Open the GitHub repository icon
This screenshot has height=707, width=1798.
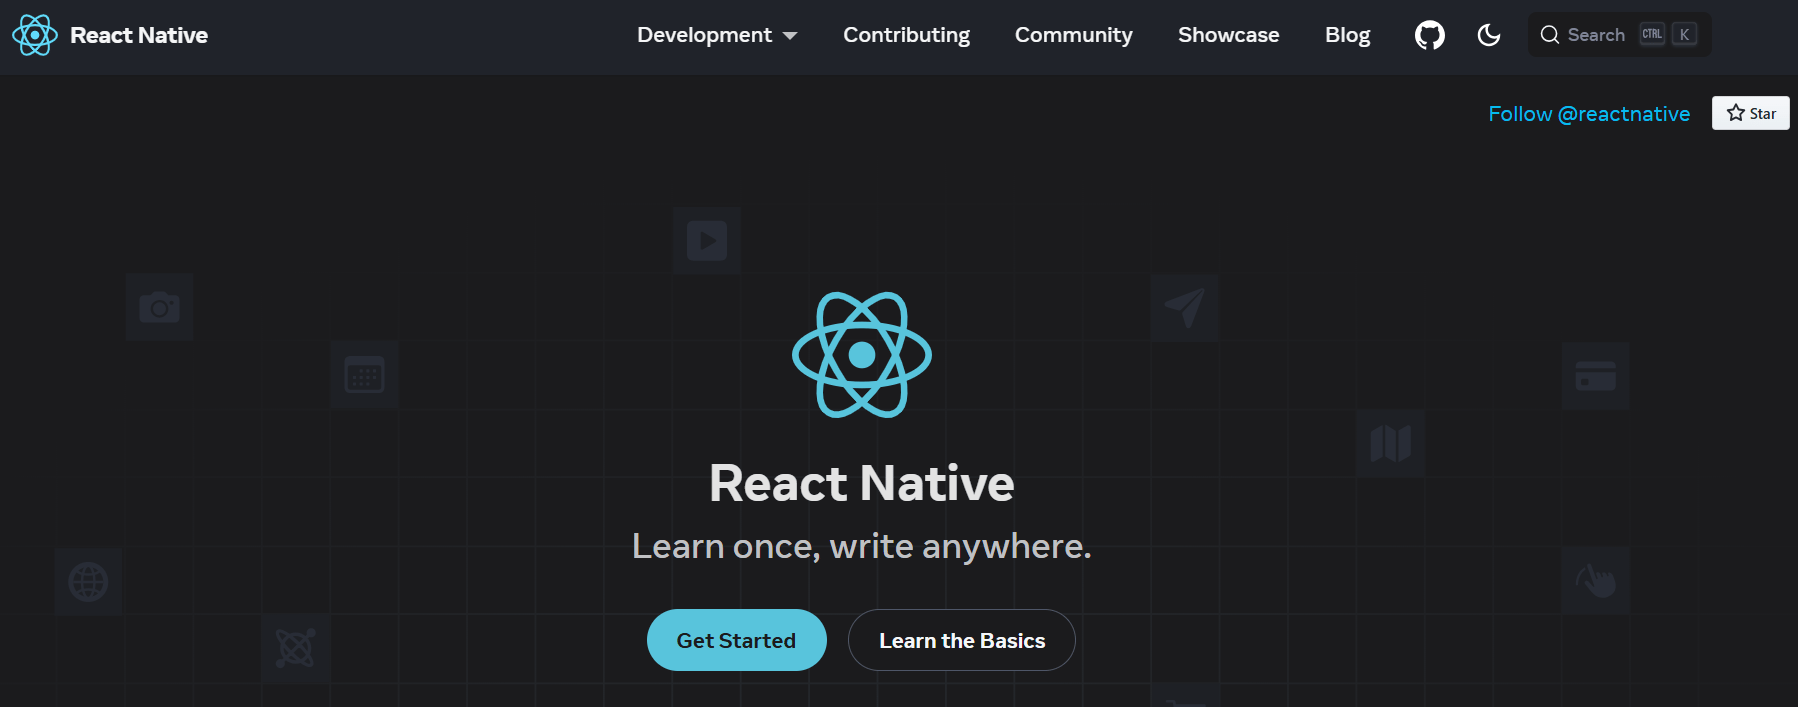click(1430, 35)
